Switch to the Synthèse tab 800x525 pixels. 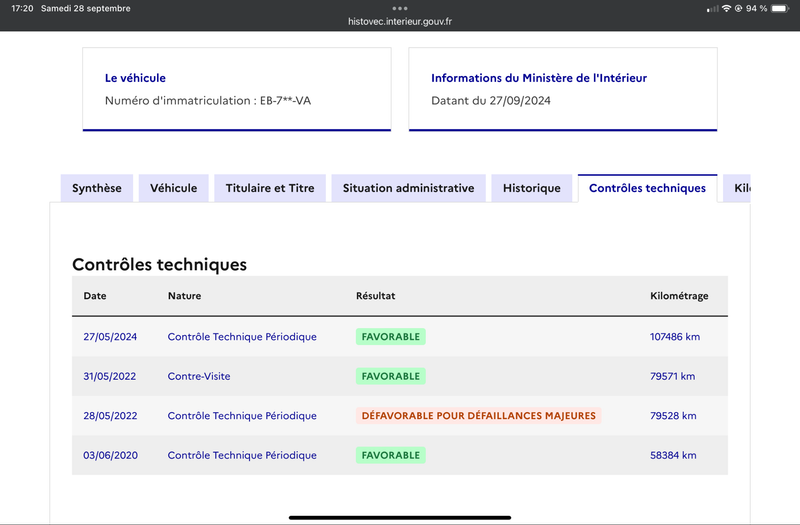[97, 188]
